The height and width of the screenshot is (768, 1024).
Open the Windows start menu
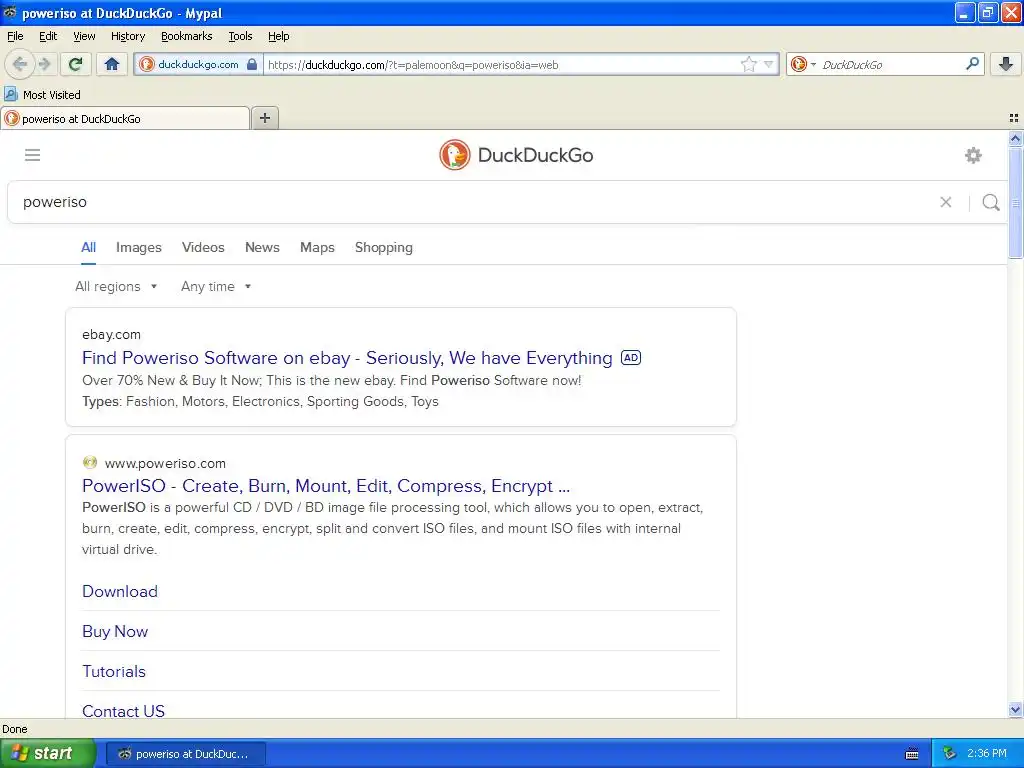[48, 753]
